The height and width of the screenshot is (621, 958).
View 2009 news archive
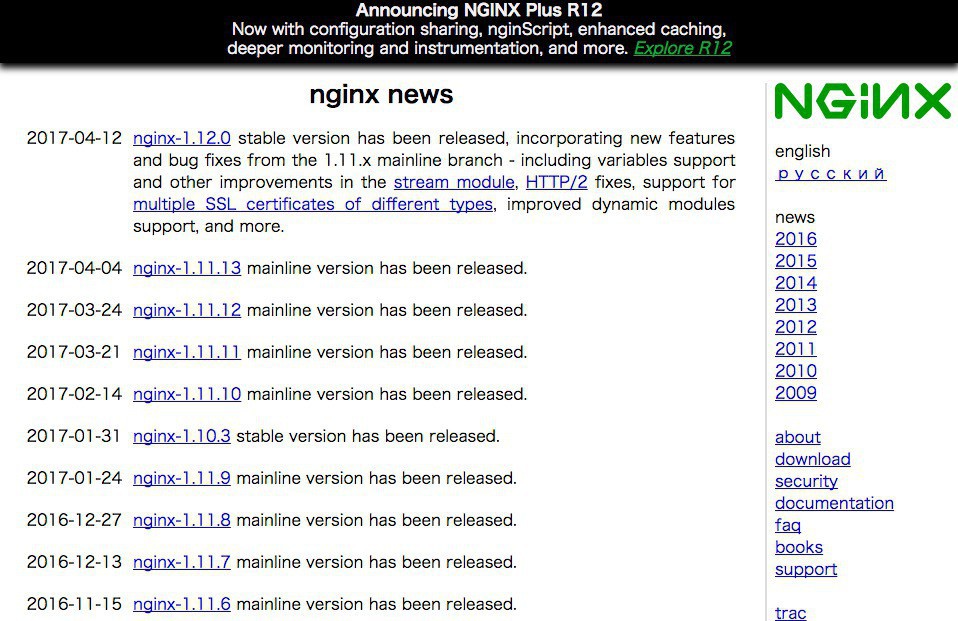tap(795, 393)
